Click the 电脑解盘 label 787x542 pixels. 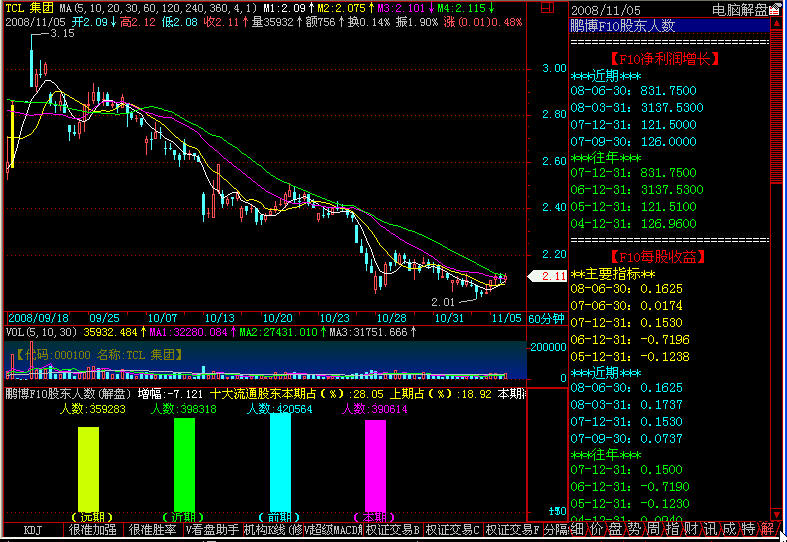[740, 10]
